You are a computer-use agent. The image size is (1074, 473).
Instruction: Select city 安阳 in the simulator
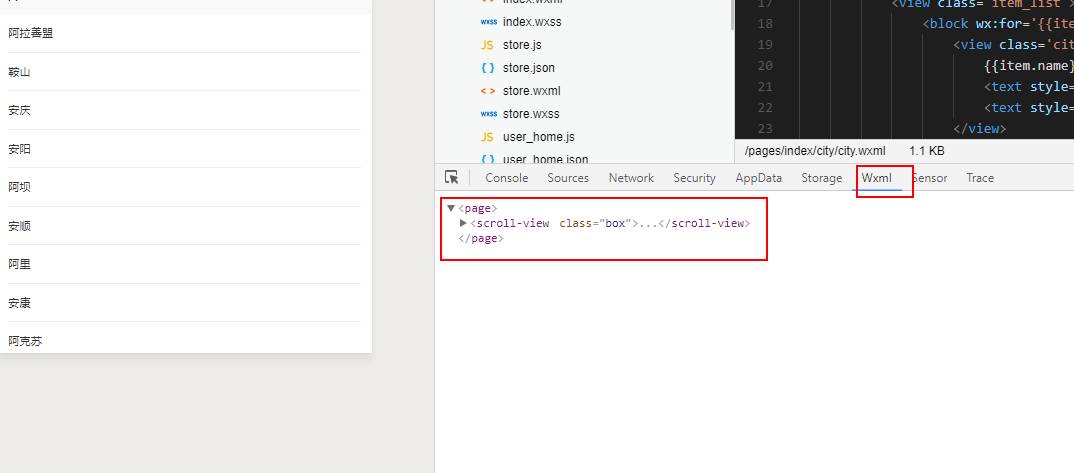click(x=19, y=149)
